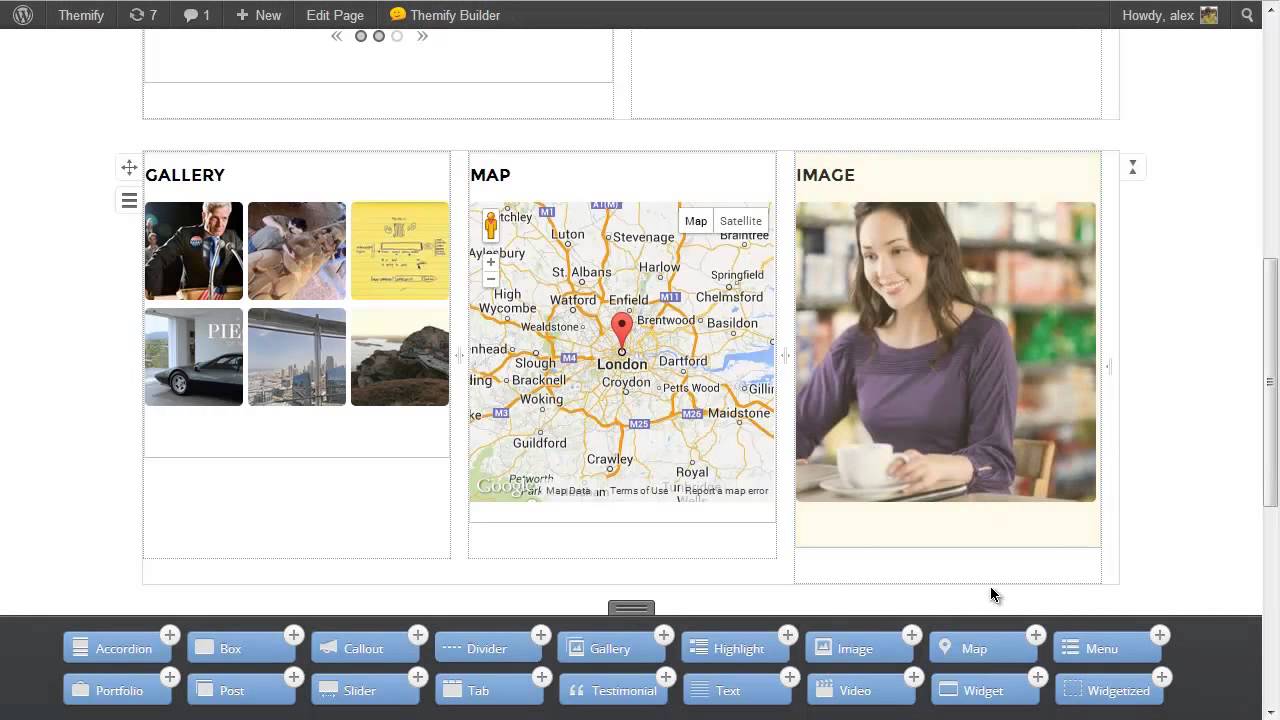
Task: Open the sports car gallery thumbnail
Action: pyautogui.click(x=194, y=357)
